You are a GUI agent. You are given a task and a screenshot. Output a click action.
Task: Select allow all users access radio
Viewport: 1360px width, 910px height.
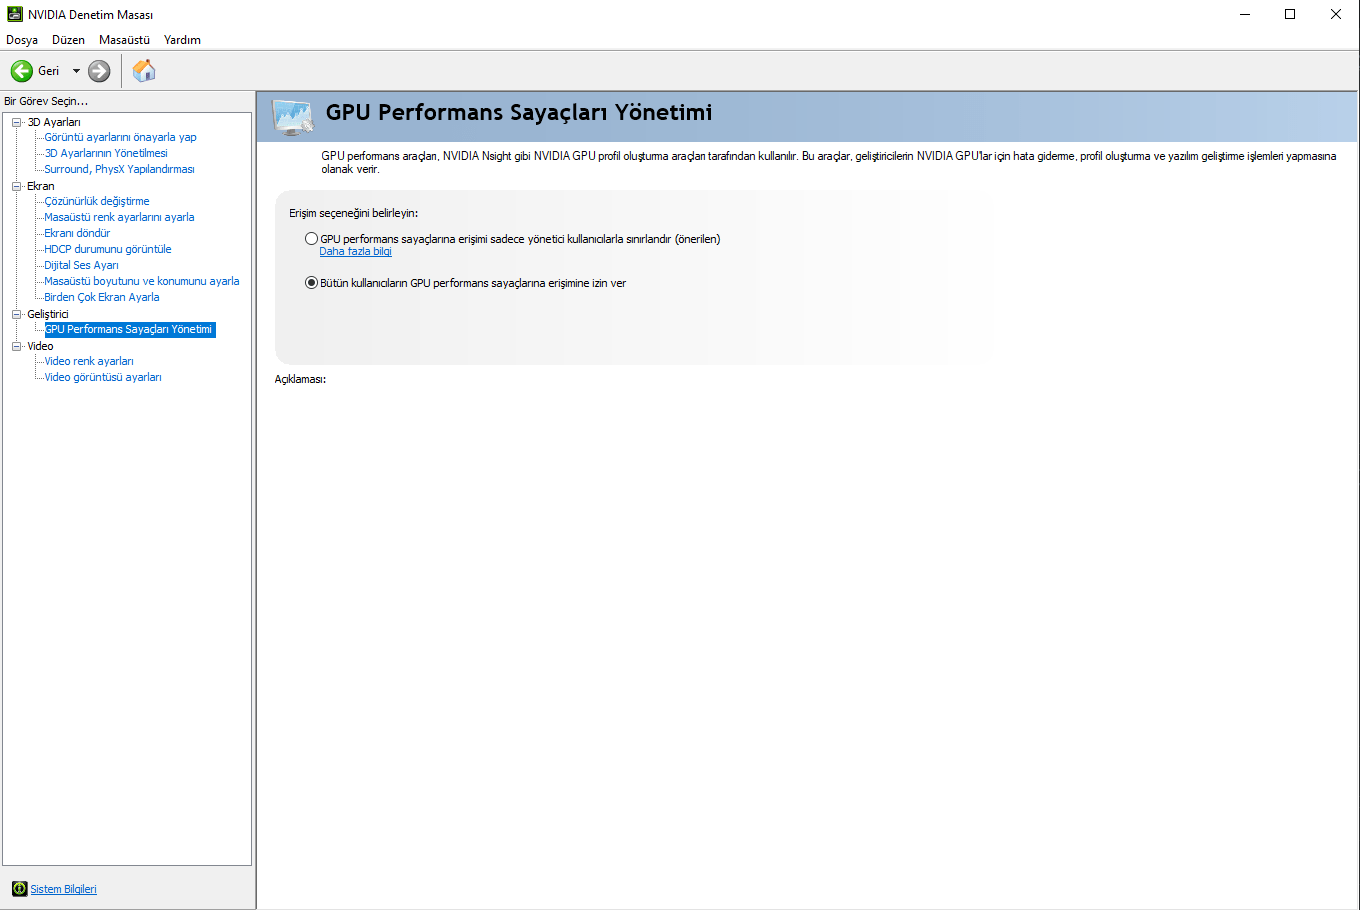312,283
